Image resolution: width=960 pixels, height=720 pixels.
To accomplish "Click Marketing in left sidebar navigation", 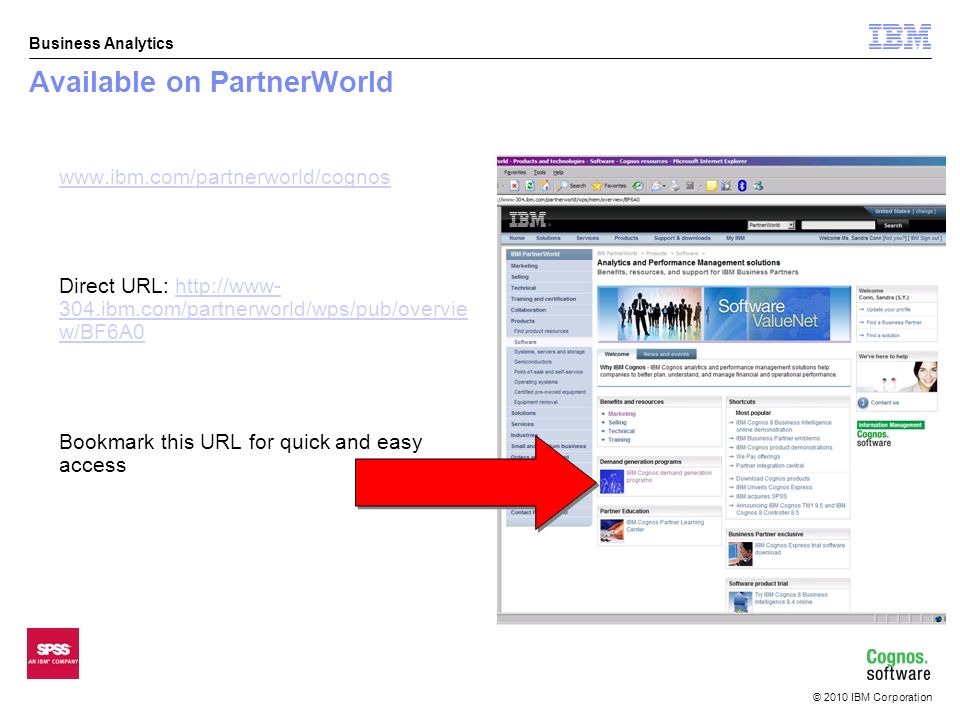I will pos(524,266).
